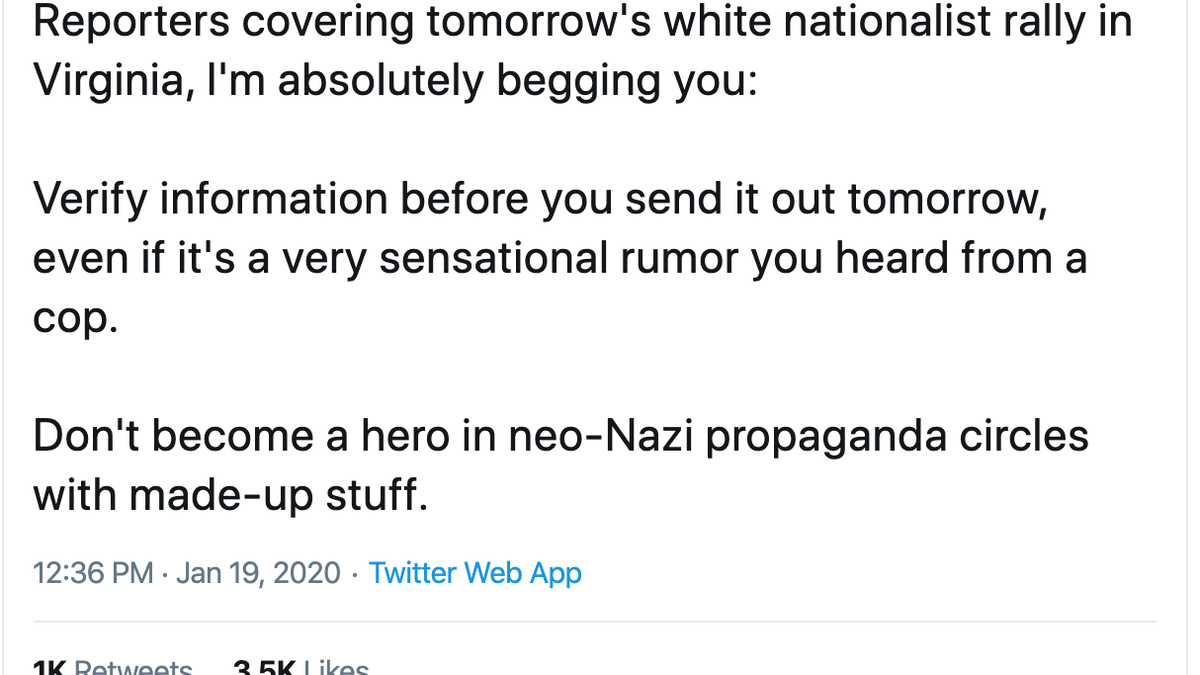The image size is (1200, 675).
Task: Click the divider line below the timestamp
Action: pos(594,622)
